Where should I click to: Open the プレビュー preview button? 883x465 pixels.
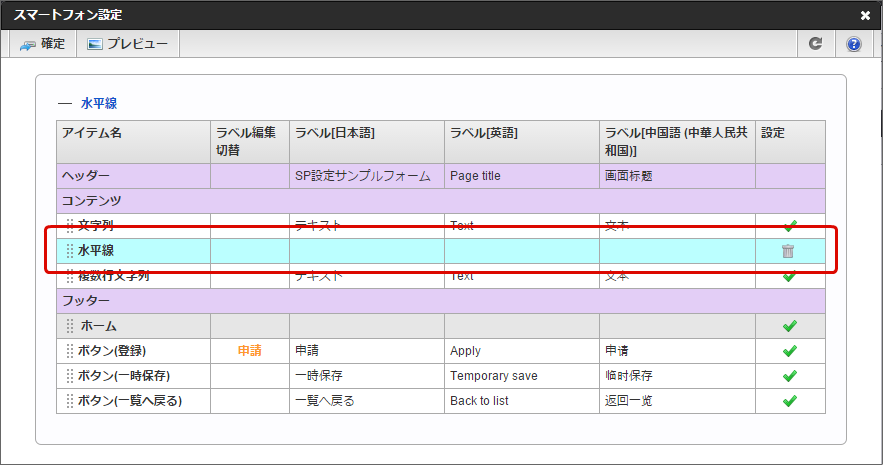[x=127, y=44]
